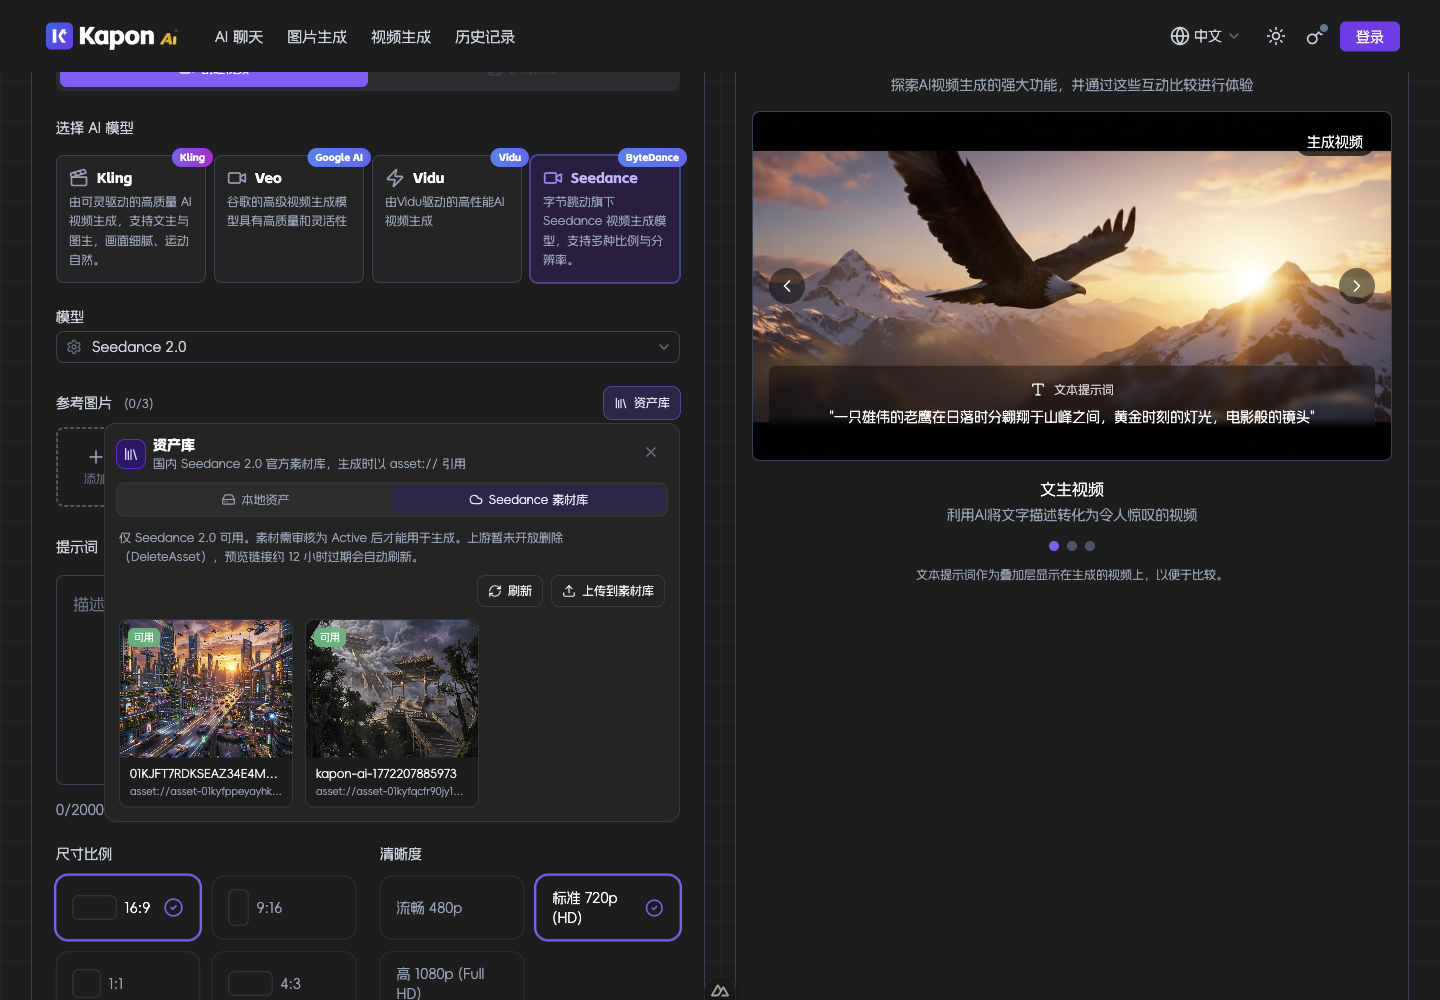
Task: Select 标准 720p (HD) resolution
Action: tap(608, 908)
